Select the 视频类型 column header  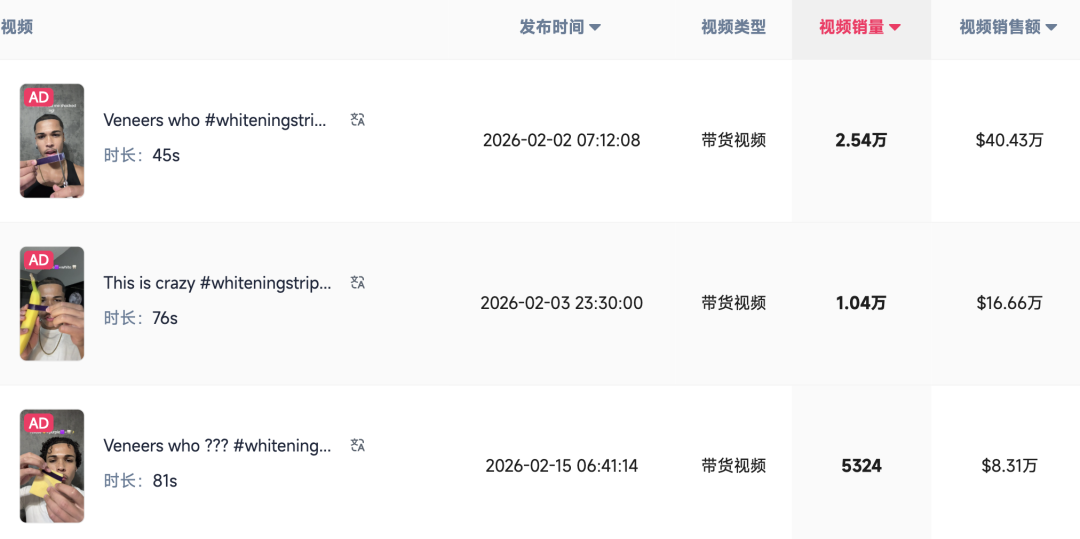coord(733,28)
